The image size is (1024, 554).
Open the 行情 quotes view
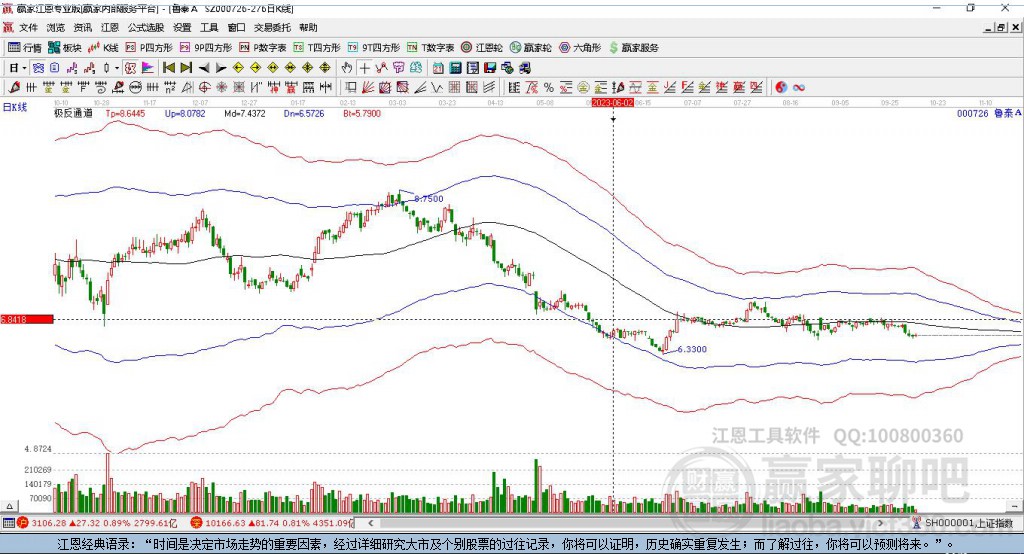(x=24, y=48)
